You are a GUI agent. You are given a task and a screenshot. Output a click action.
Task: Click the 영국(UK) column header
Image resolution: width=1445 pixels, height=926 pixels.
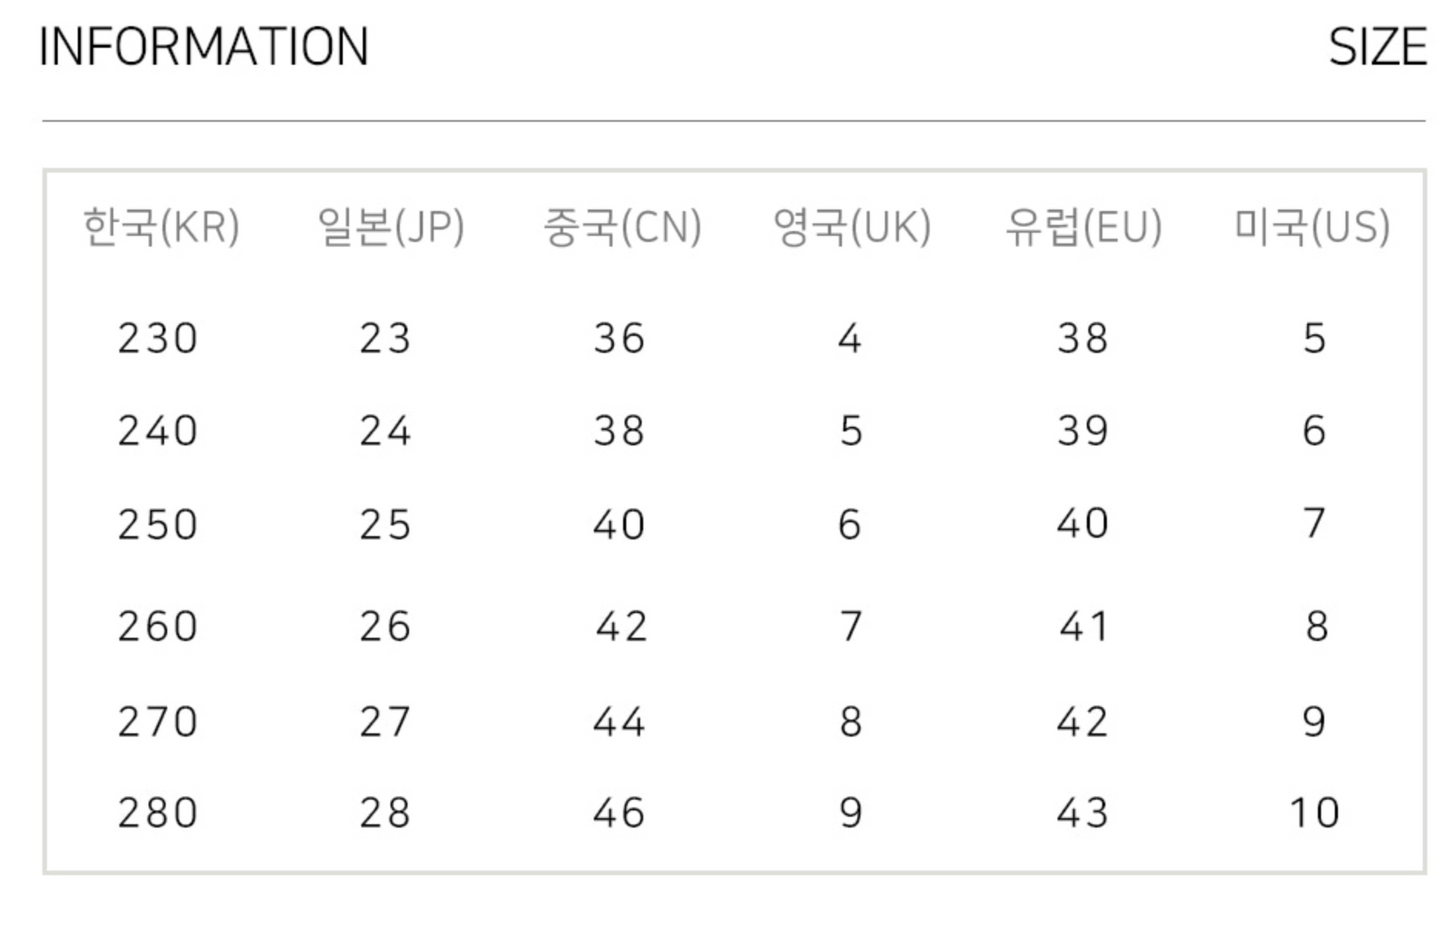point(852,227)
